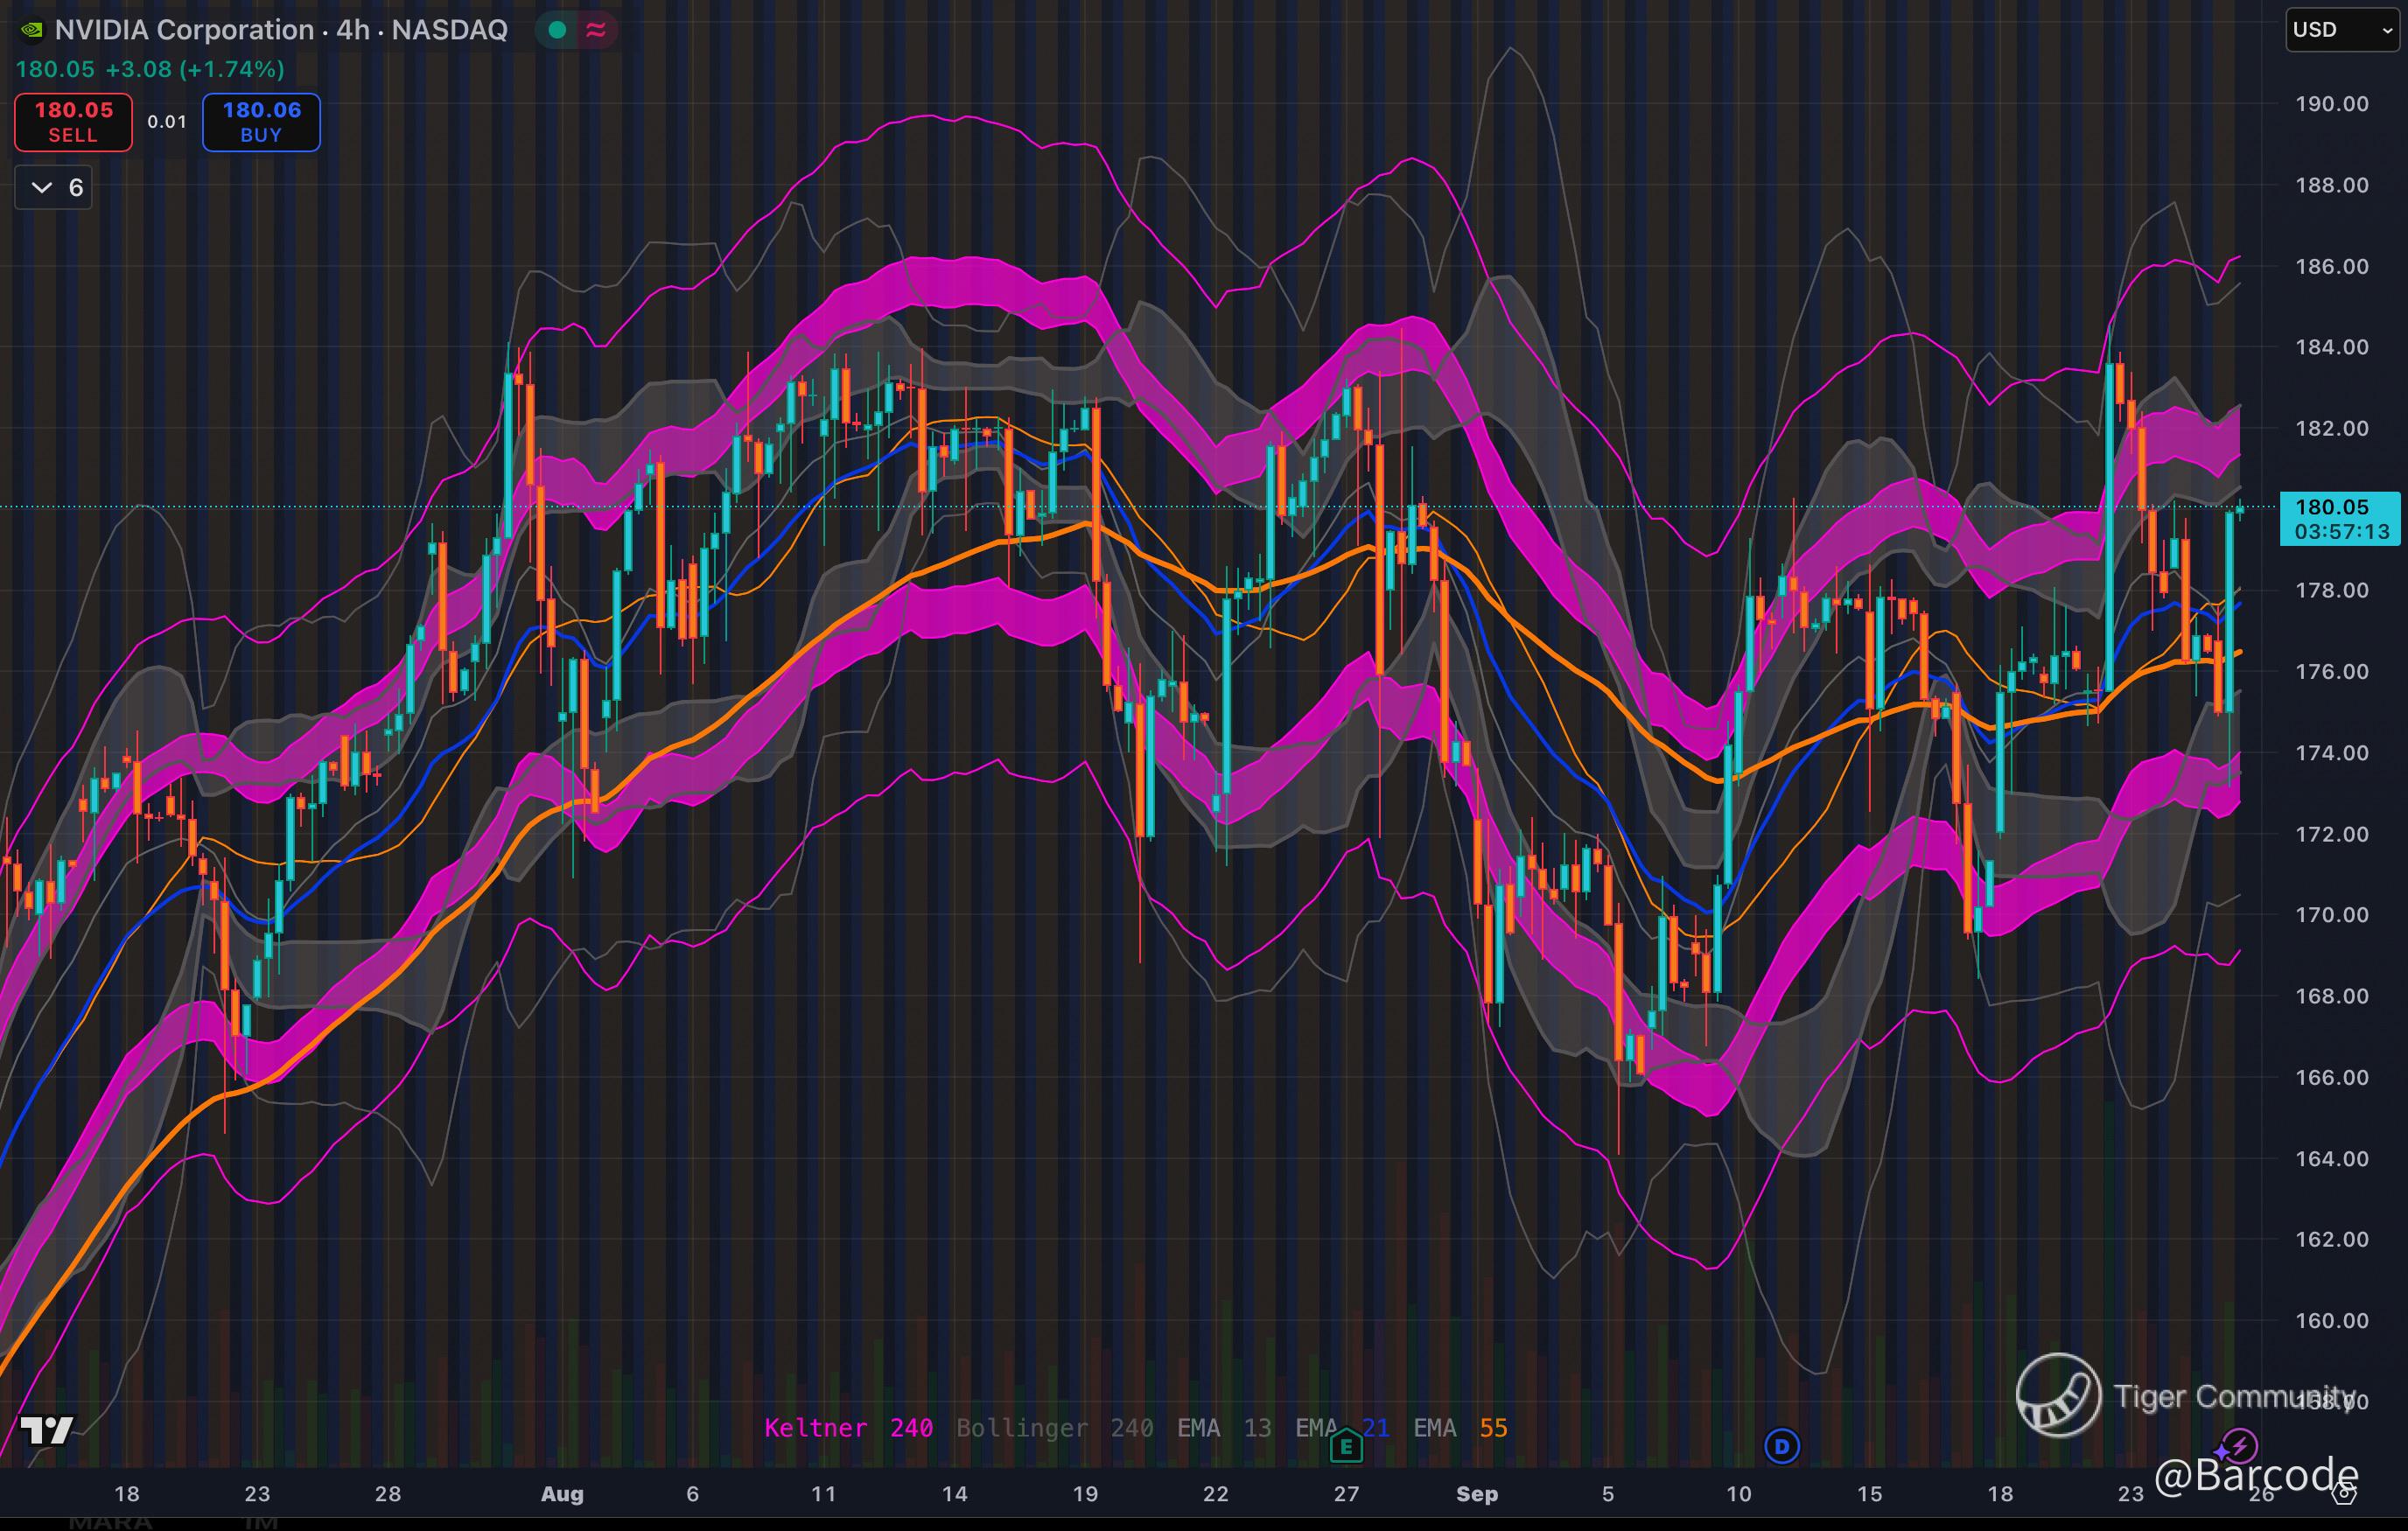Open the earnings E marker

(1346, 1446)
